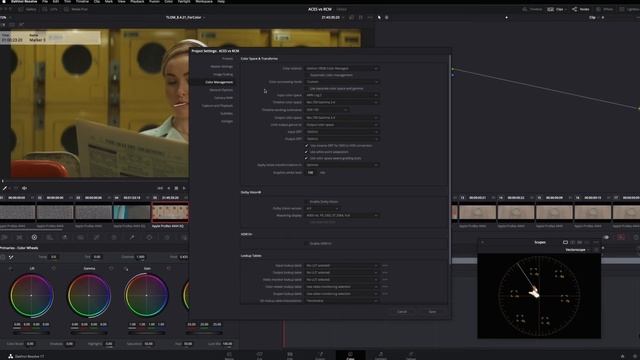Select the Color Wheels palette icon
The width and height of the screenshot is (640, 360).
34,237
